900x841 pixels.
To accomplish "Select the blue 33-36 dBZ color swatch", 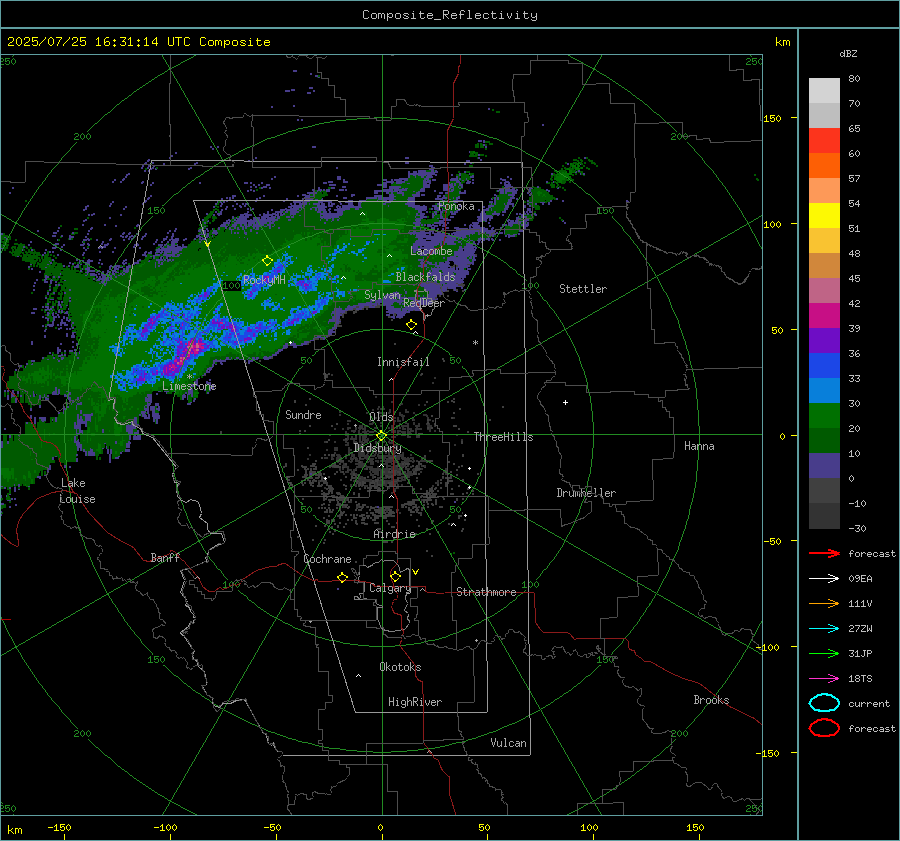I will point(824,366).
